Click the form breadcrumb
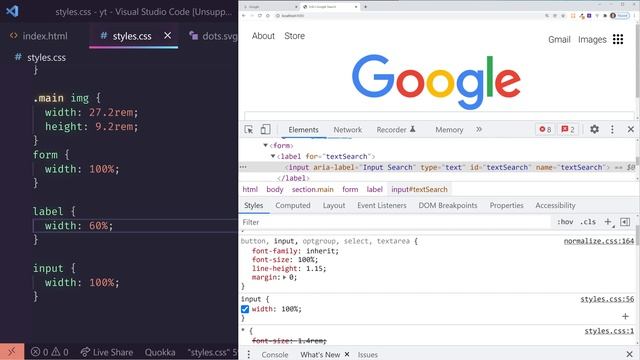Viewport: 640px width, 360px height. (350, 189)
